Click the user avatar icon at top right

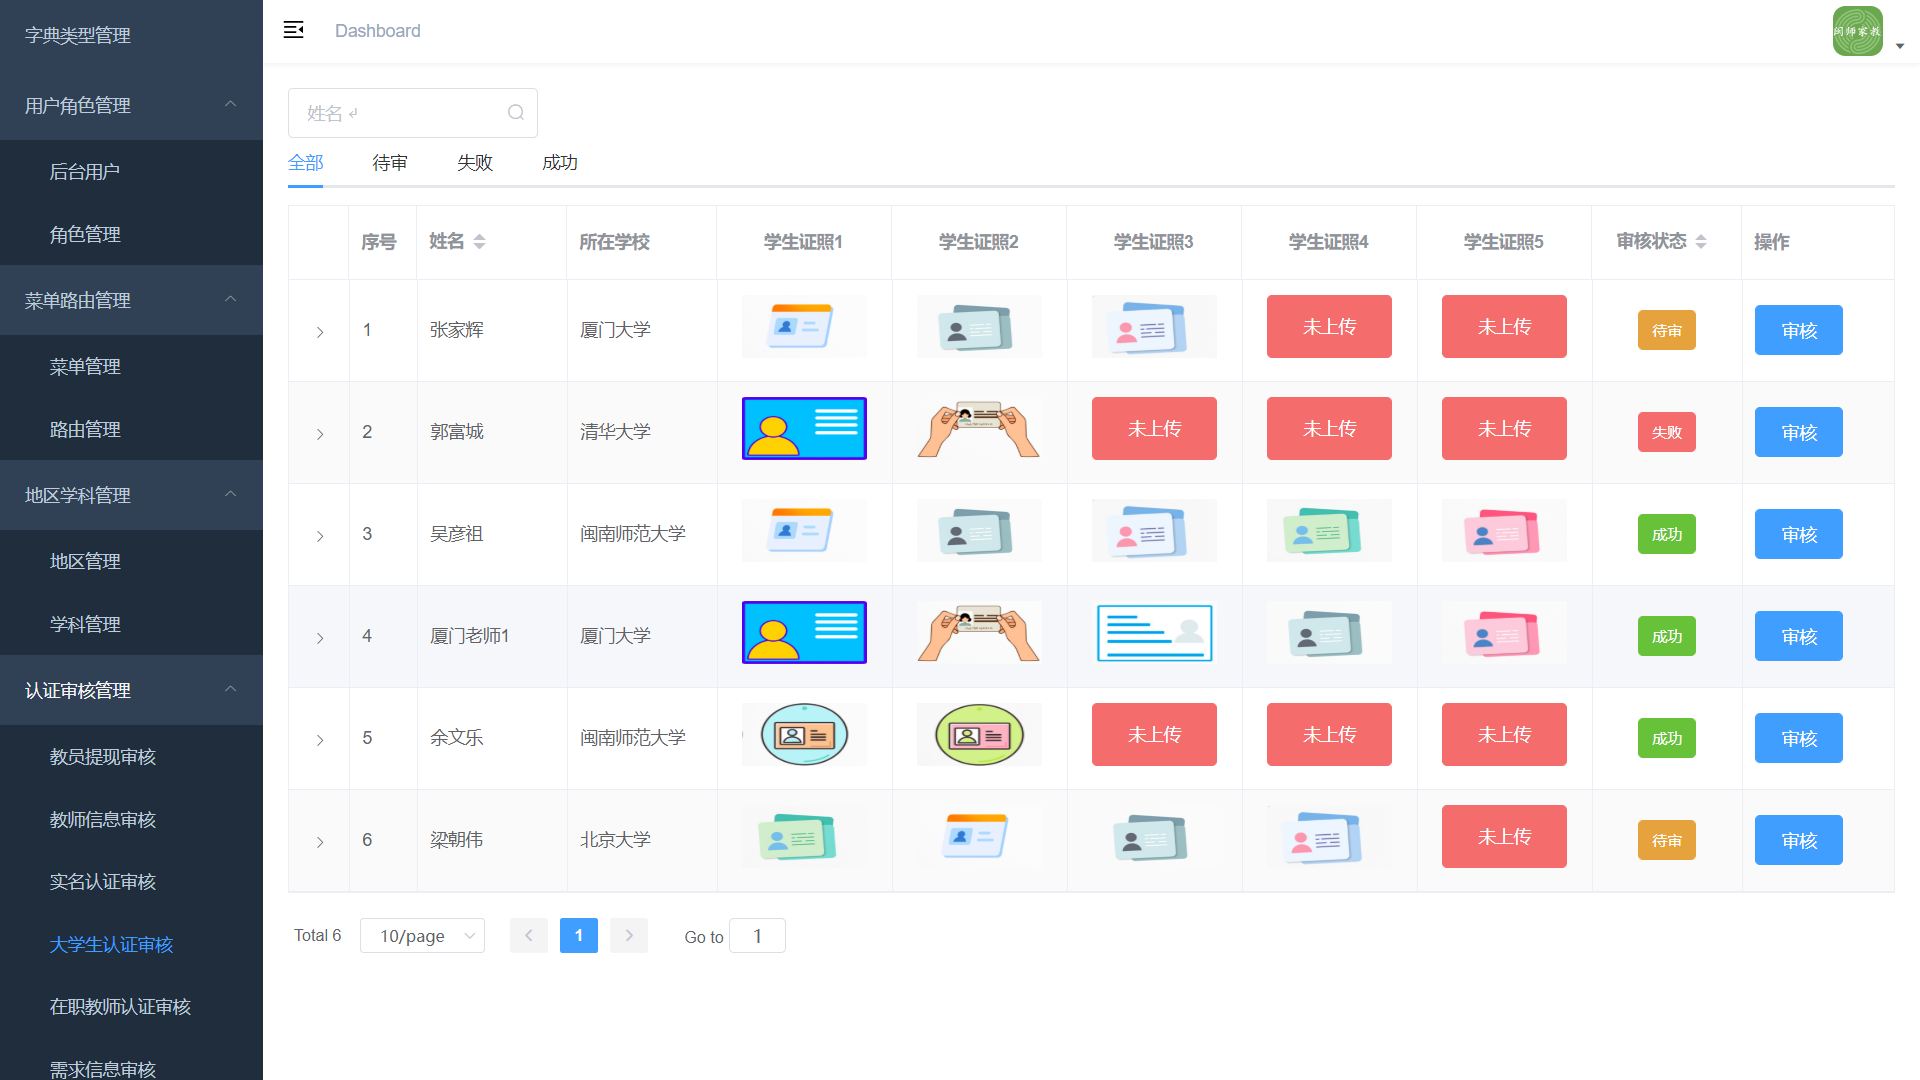click(1857, 31)
